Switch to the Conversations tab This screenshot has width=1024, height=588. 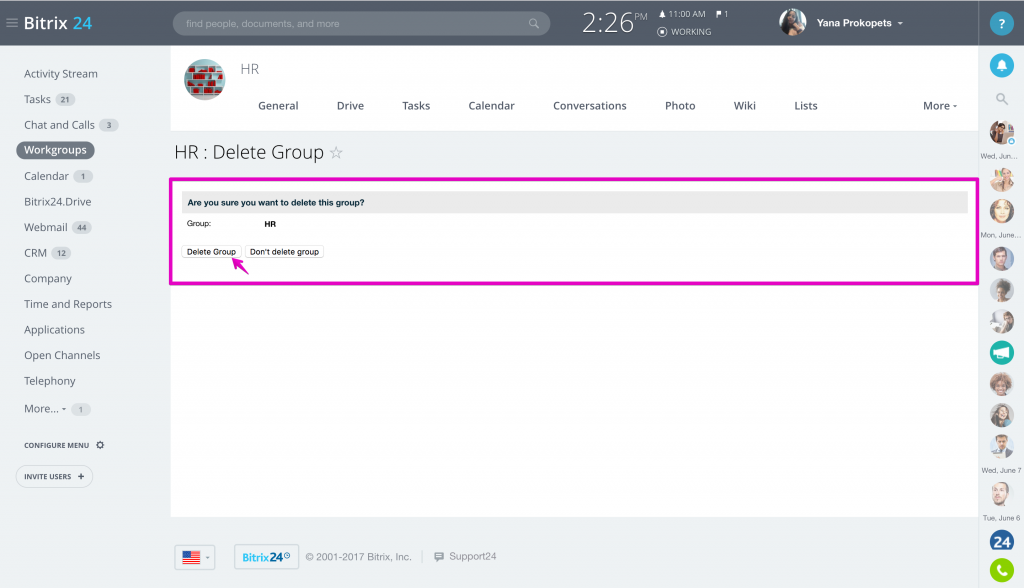tap(590, 106)
